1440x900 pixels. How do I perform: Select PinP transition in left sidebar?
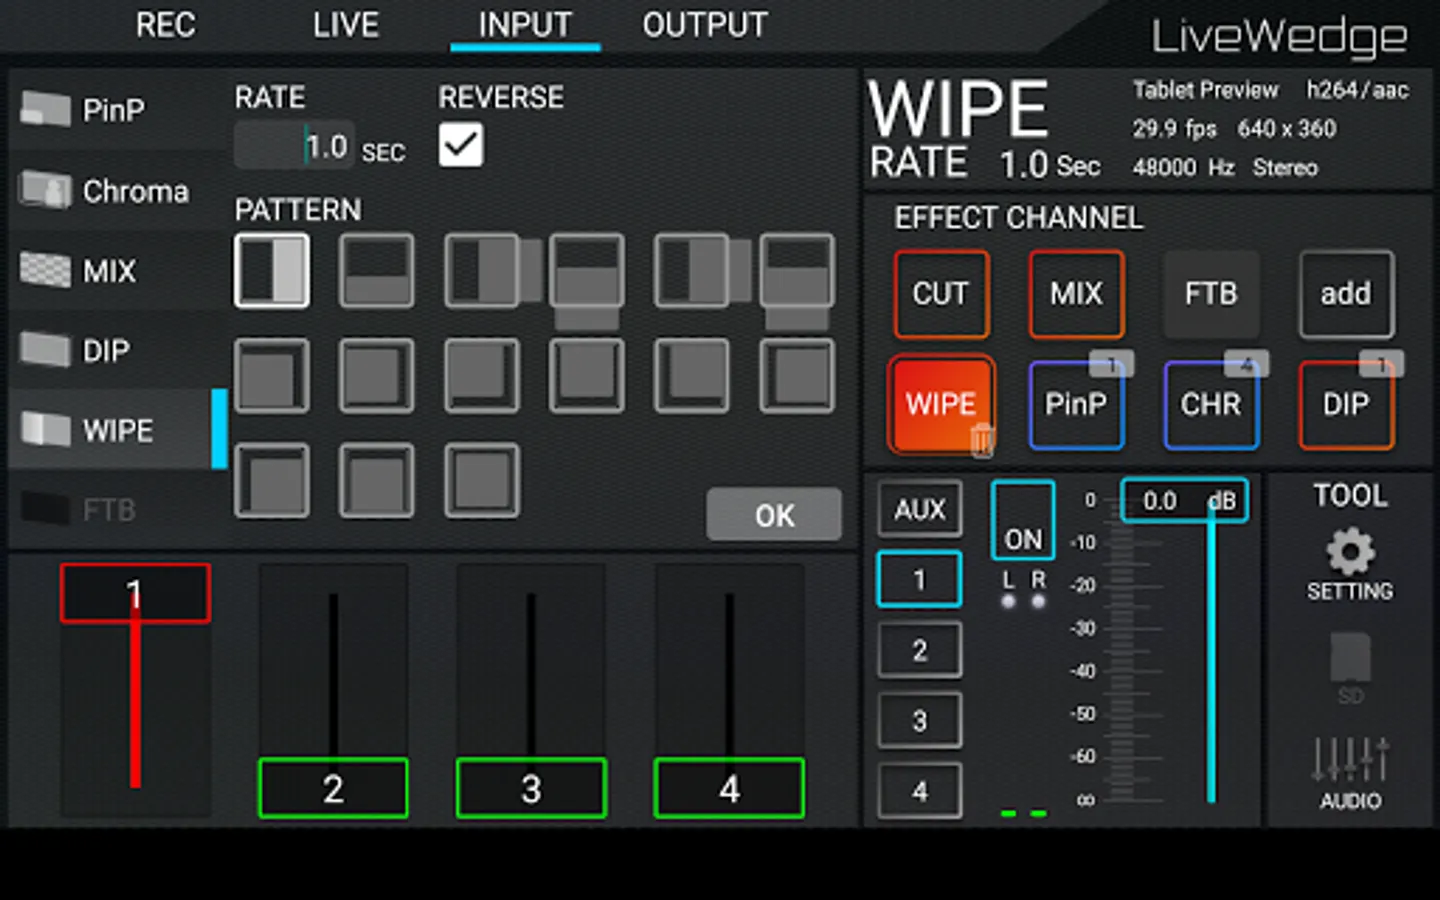[x=115, y=110]
